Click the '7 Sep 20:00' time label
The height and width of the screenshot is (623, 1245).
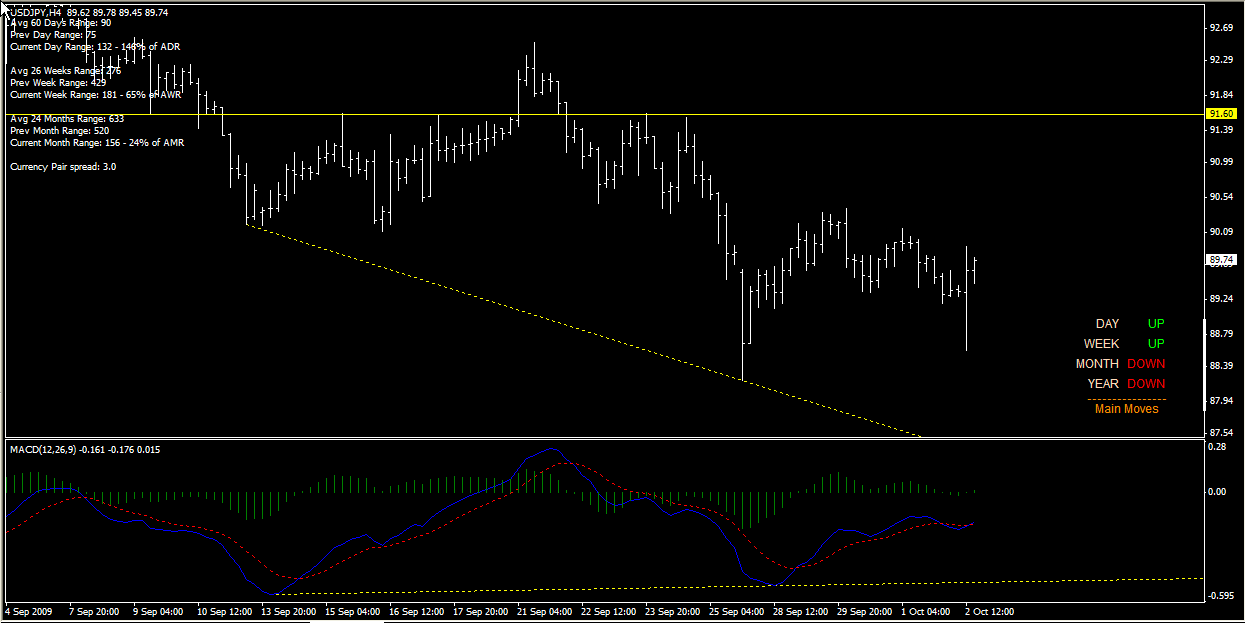coord(95,610)
